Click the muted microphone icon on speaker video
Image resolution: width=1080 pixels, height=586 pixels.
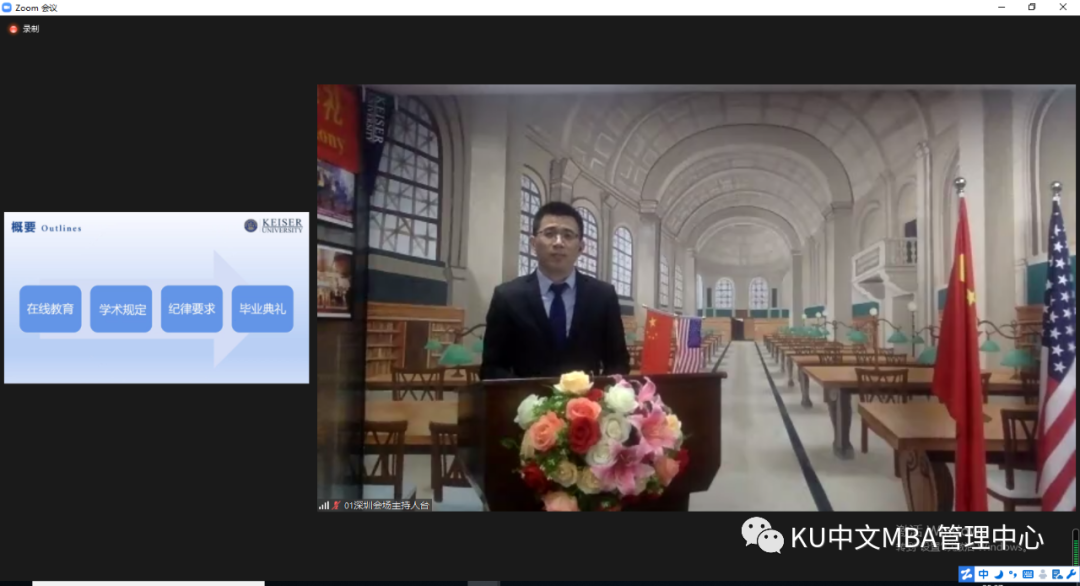336,505
